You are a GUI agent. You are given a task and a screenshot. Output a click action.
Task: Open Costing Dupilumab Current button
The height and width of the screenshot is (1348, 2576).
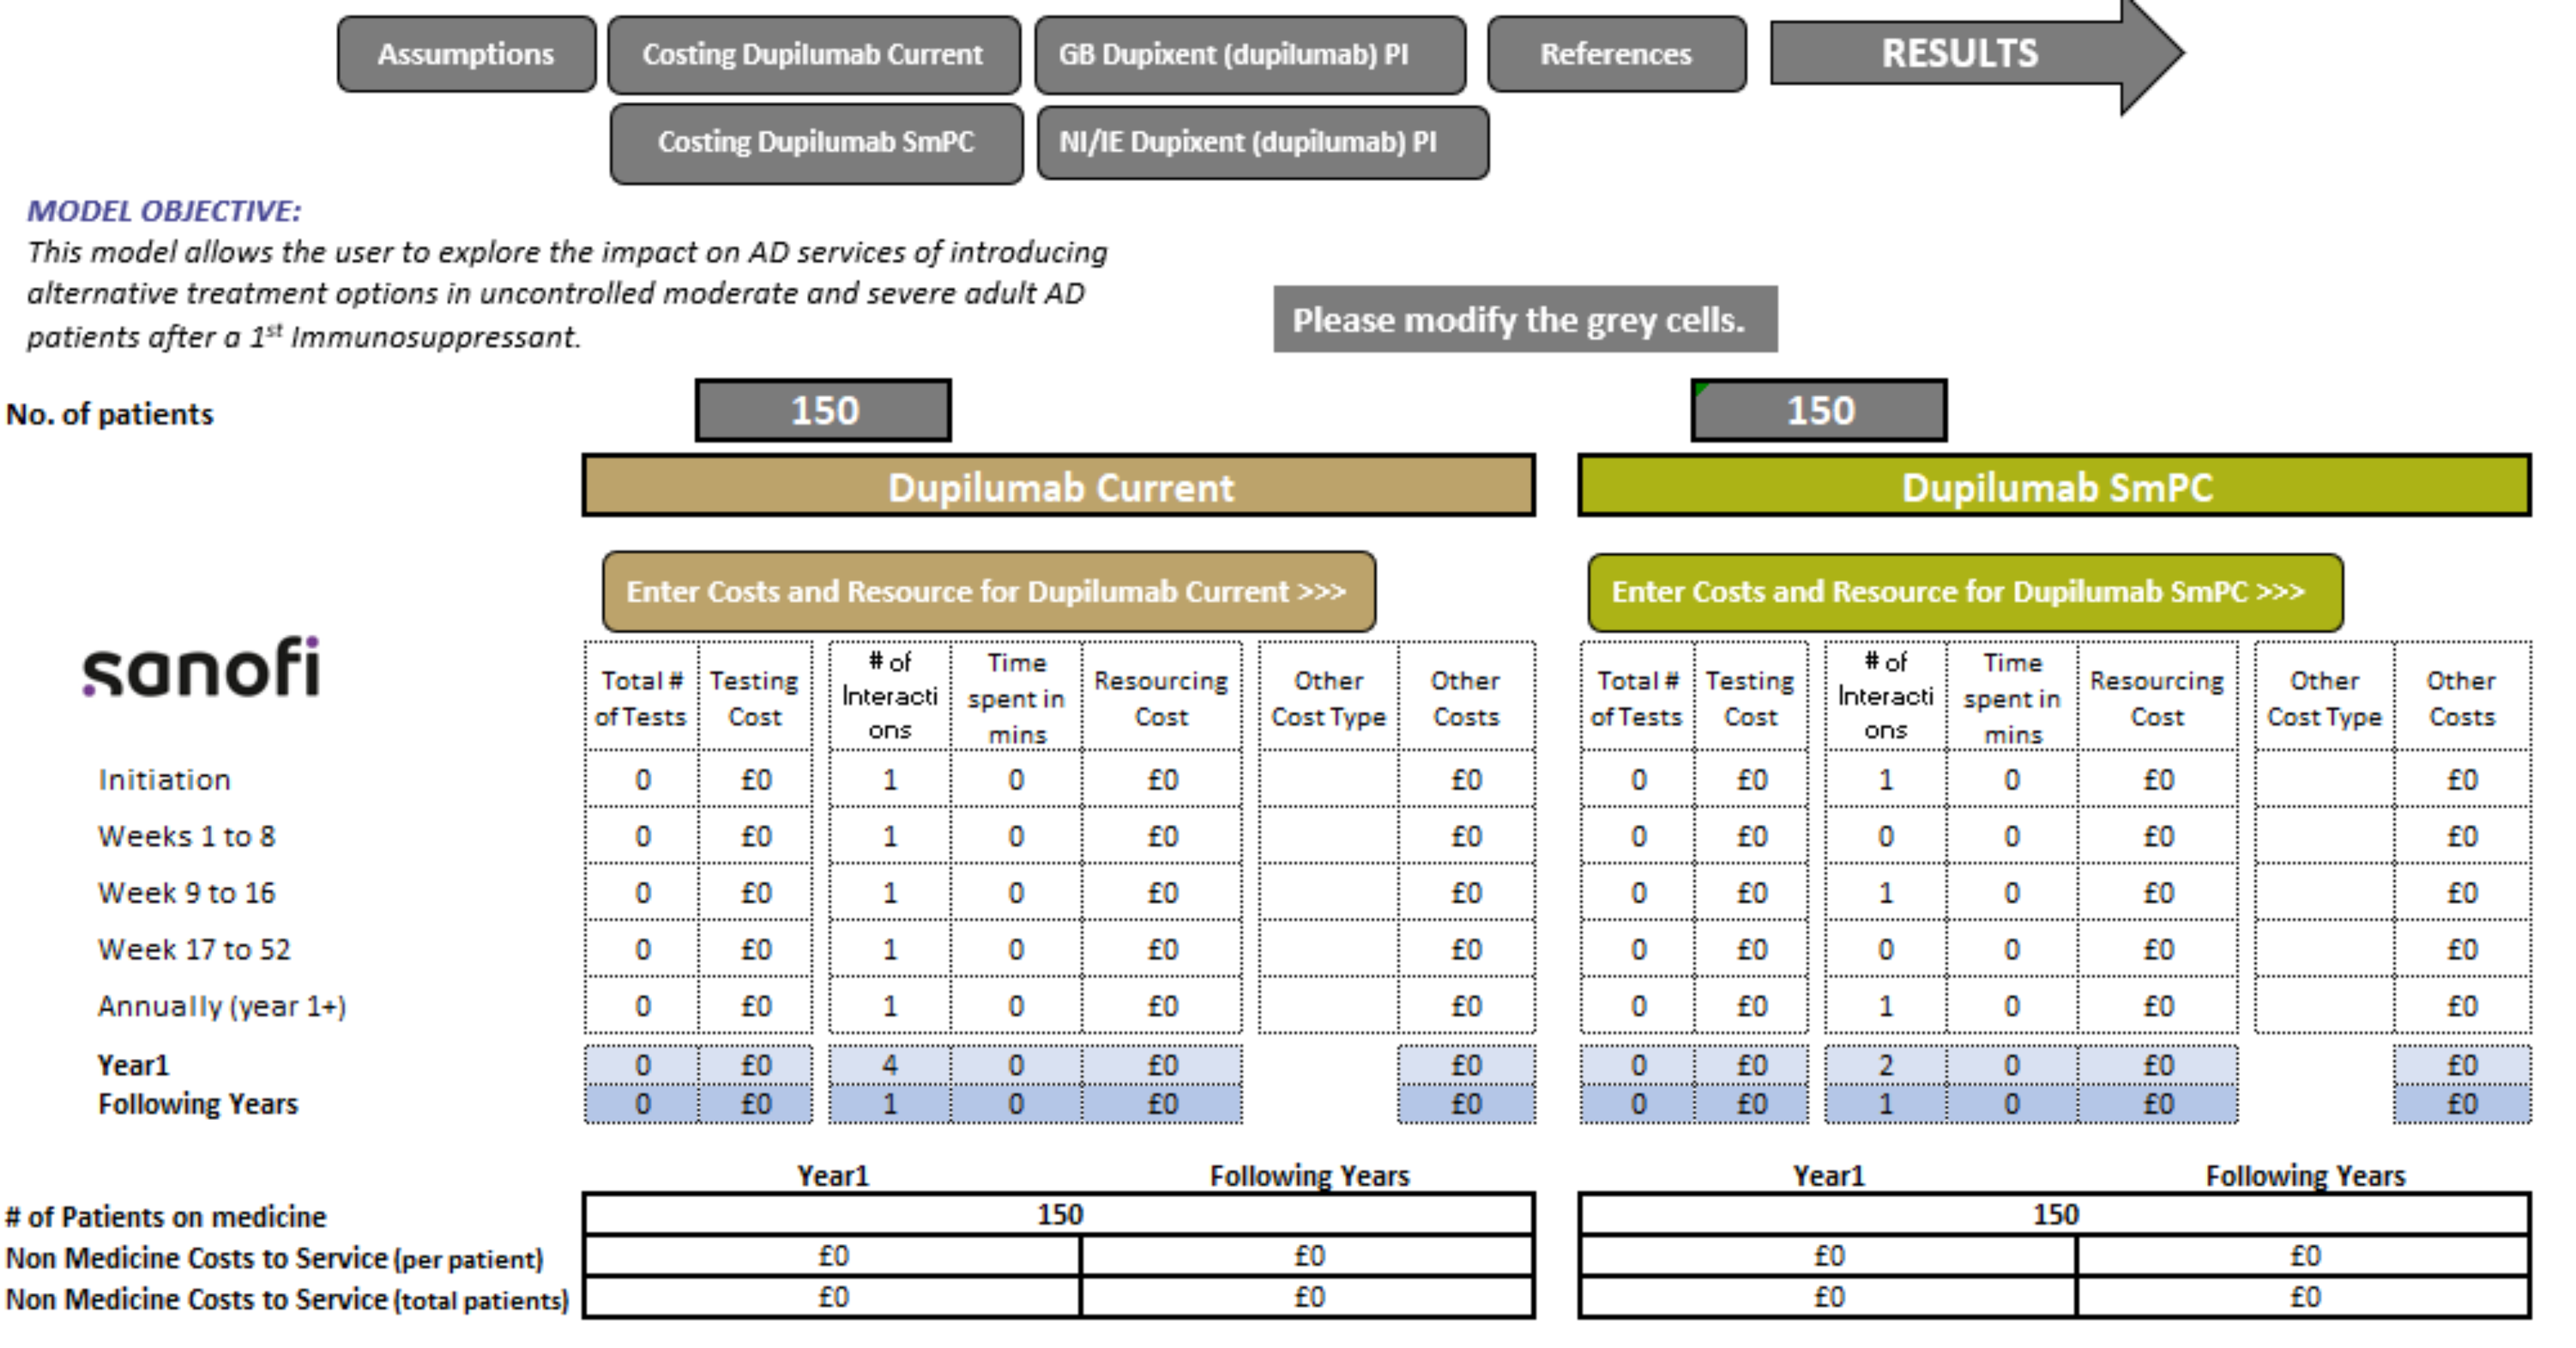pos(814,54)
